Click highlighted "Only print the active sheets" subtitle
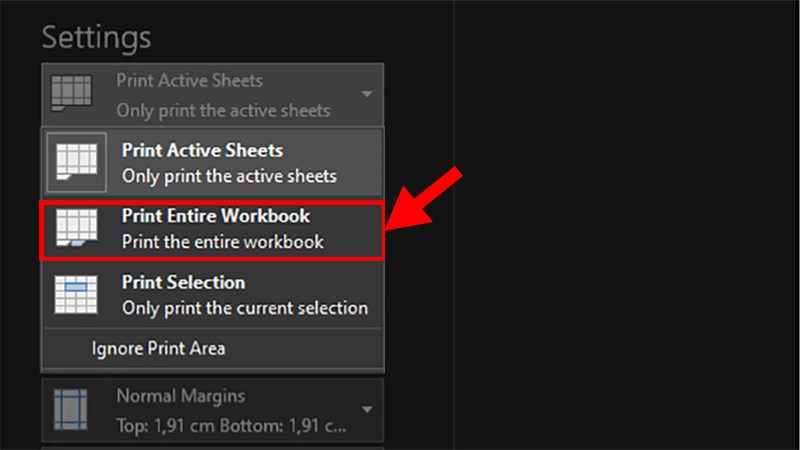Viewport: 800px width, 450px height. pos(229,176)
